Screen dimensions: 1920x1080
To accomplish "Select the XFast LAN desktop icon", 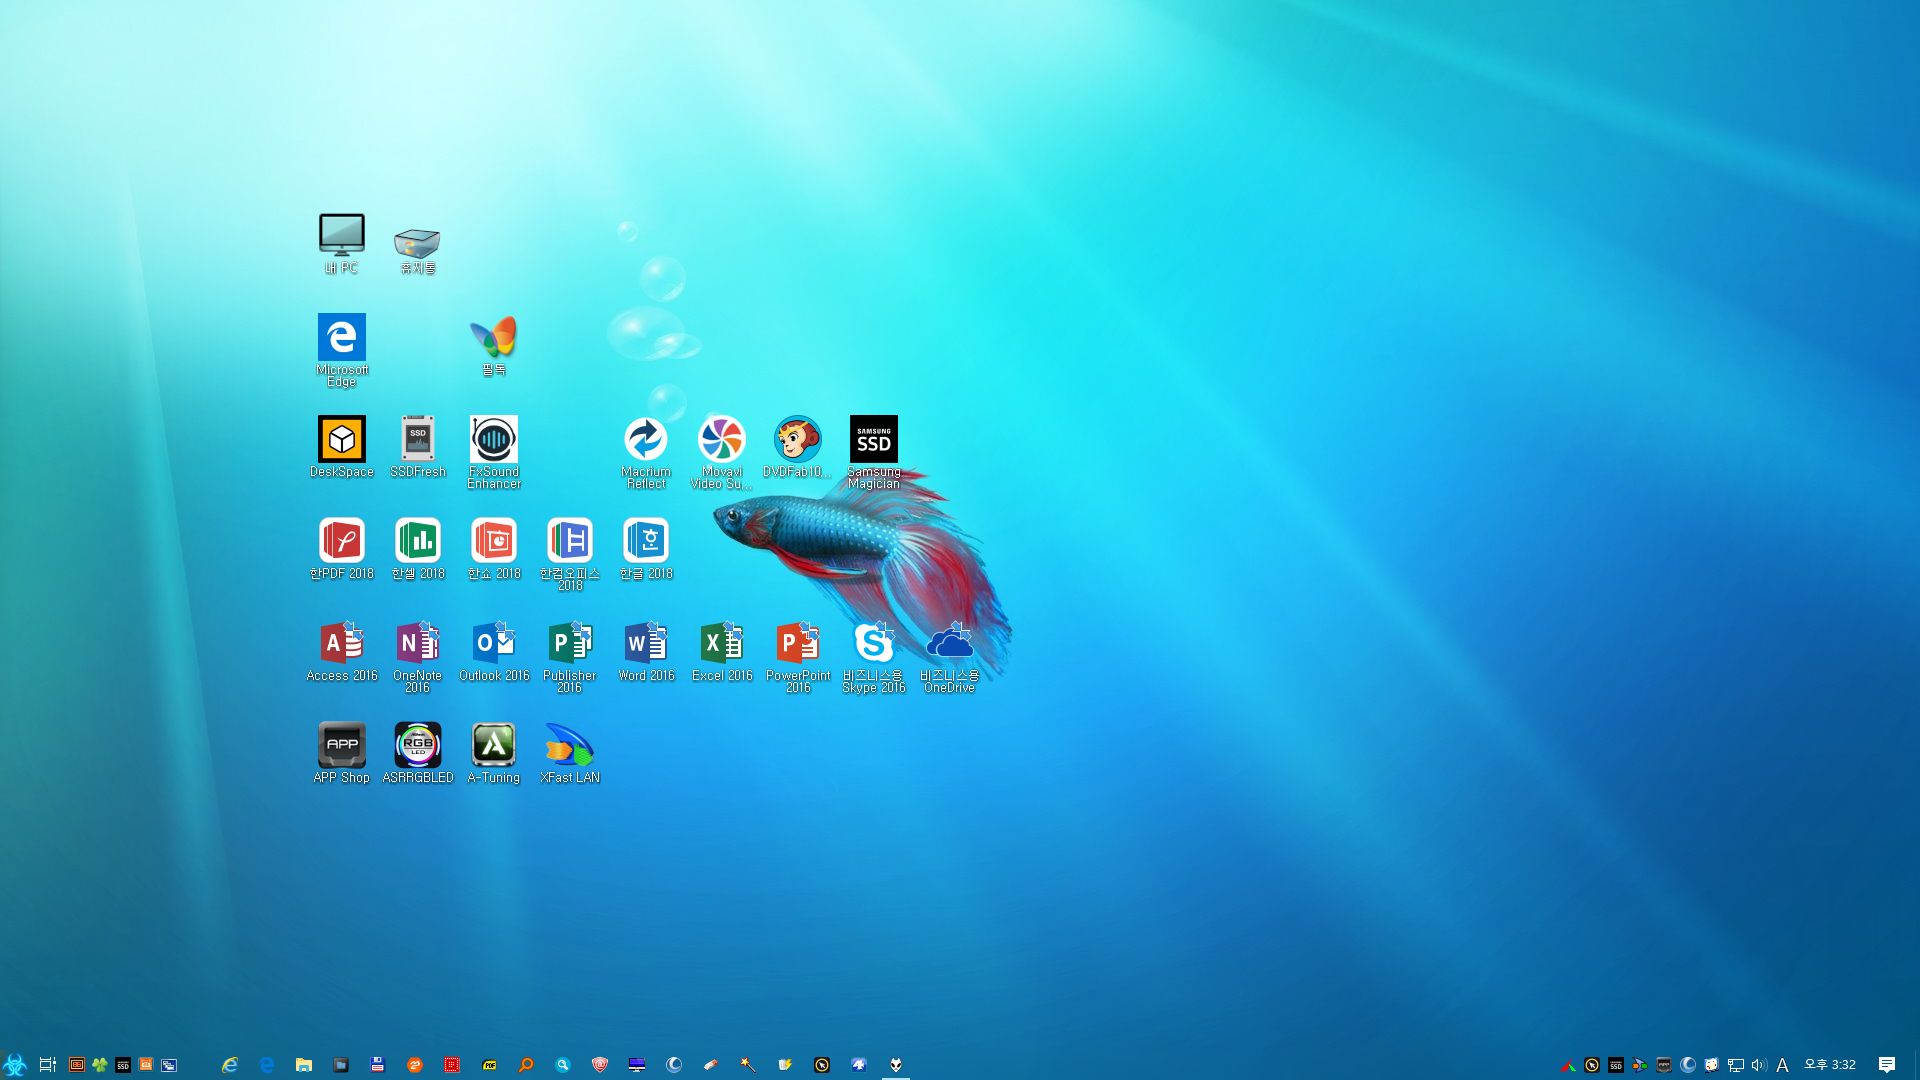I will coord(569,753).
